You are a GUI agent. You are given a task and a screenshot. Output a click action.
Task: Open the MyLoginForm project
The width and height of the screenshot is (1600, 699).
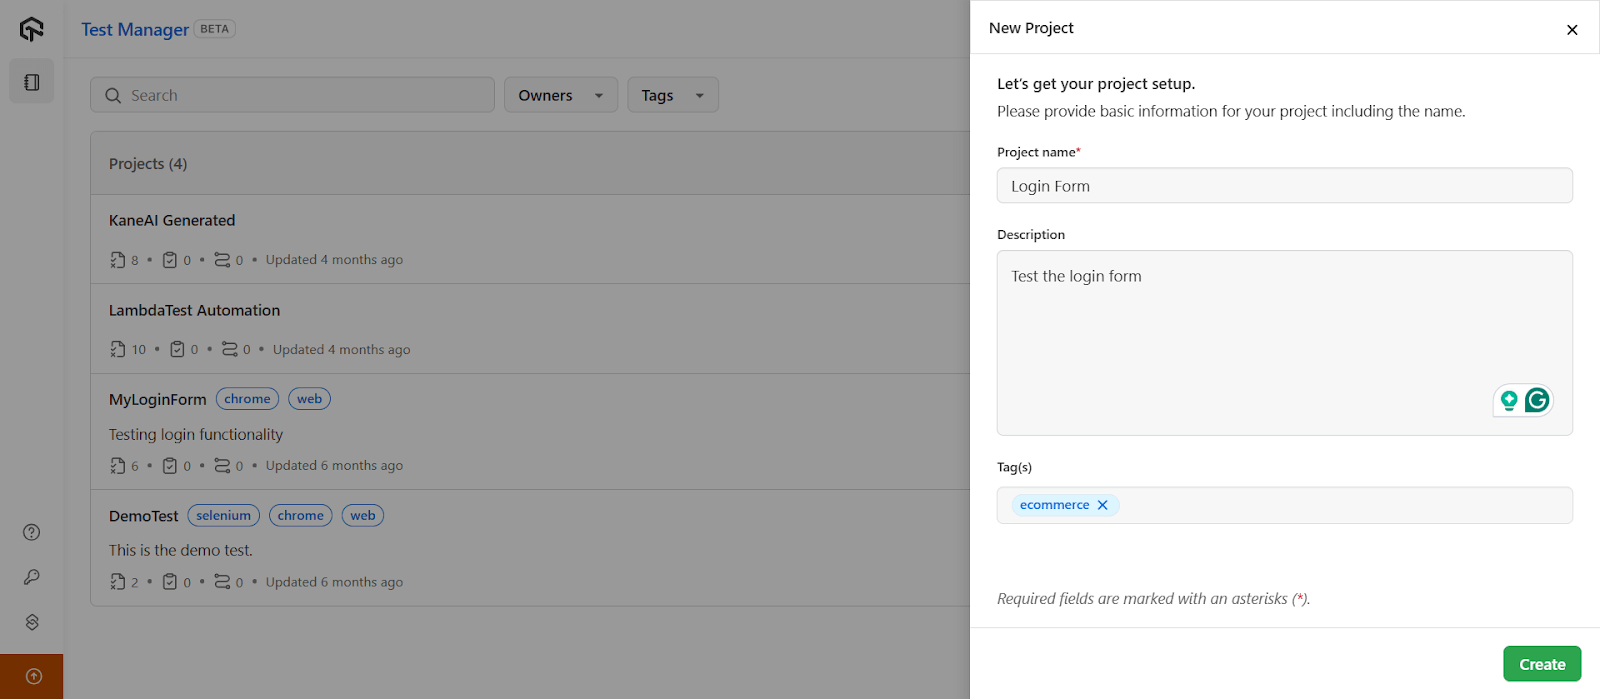158,399
